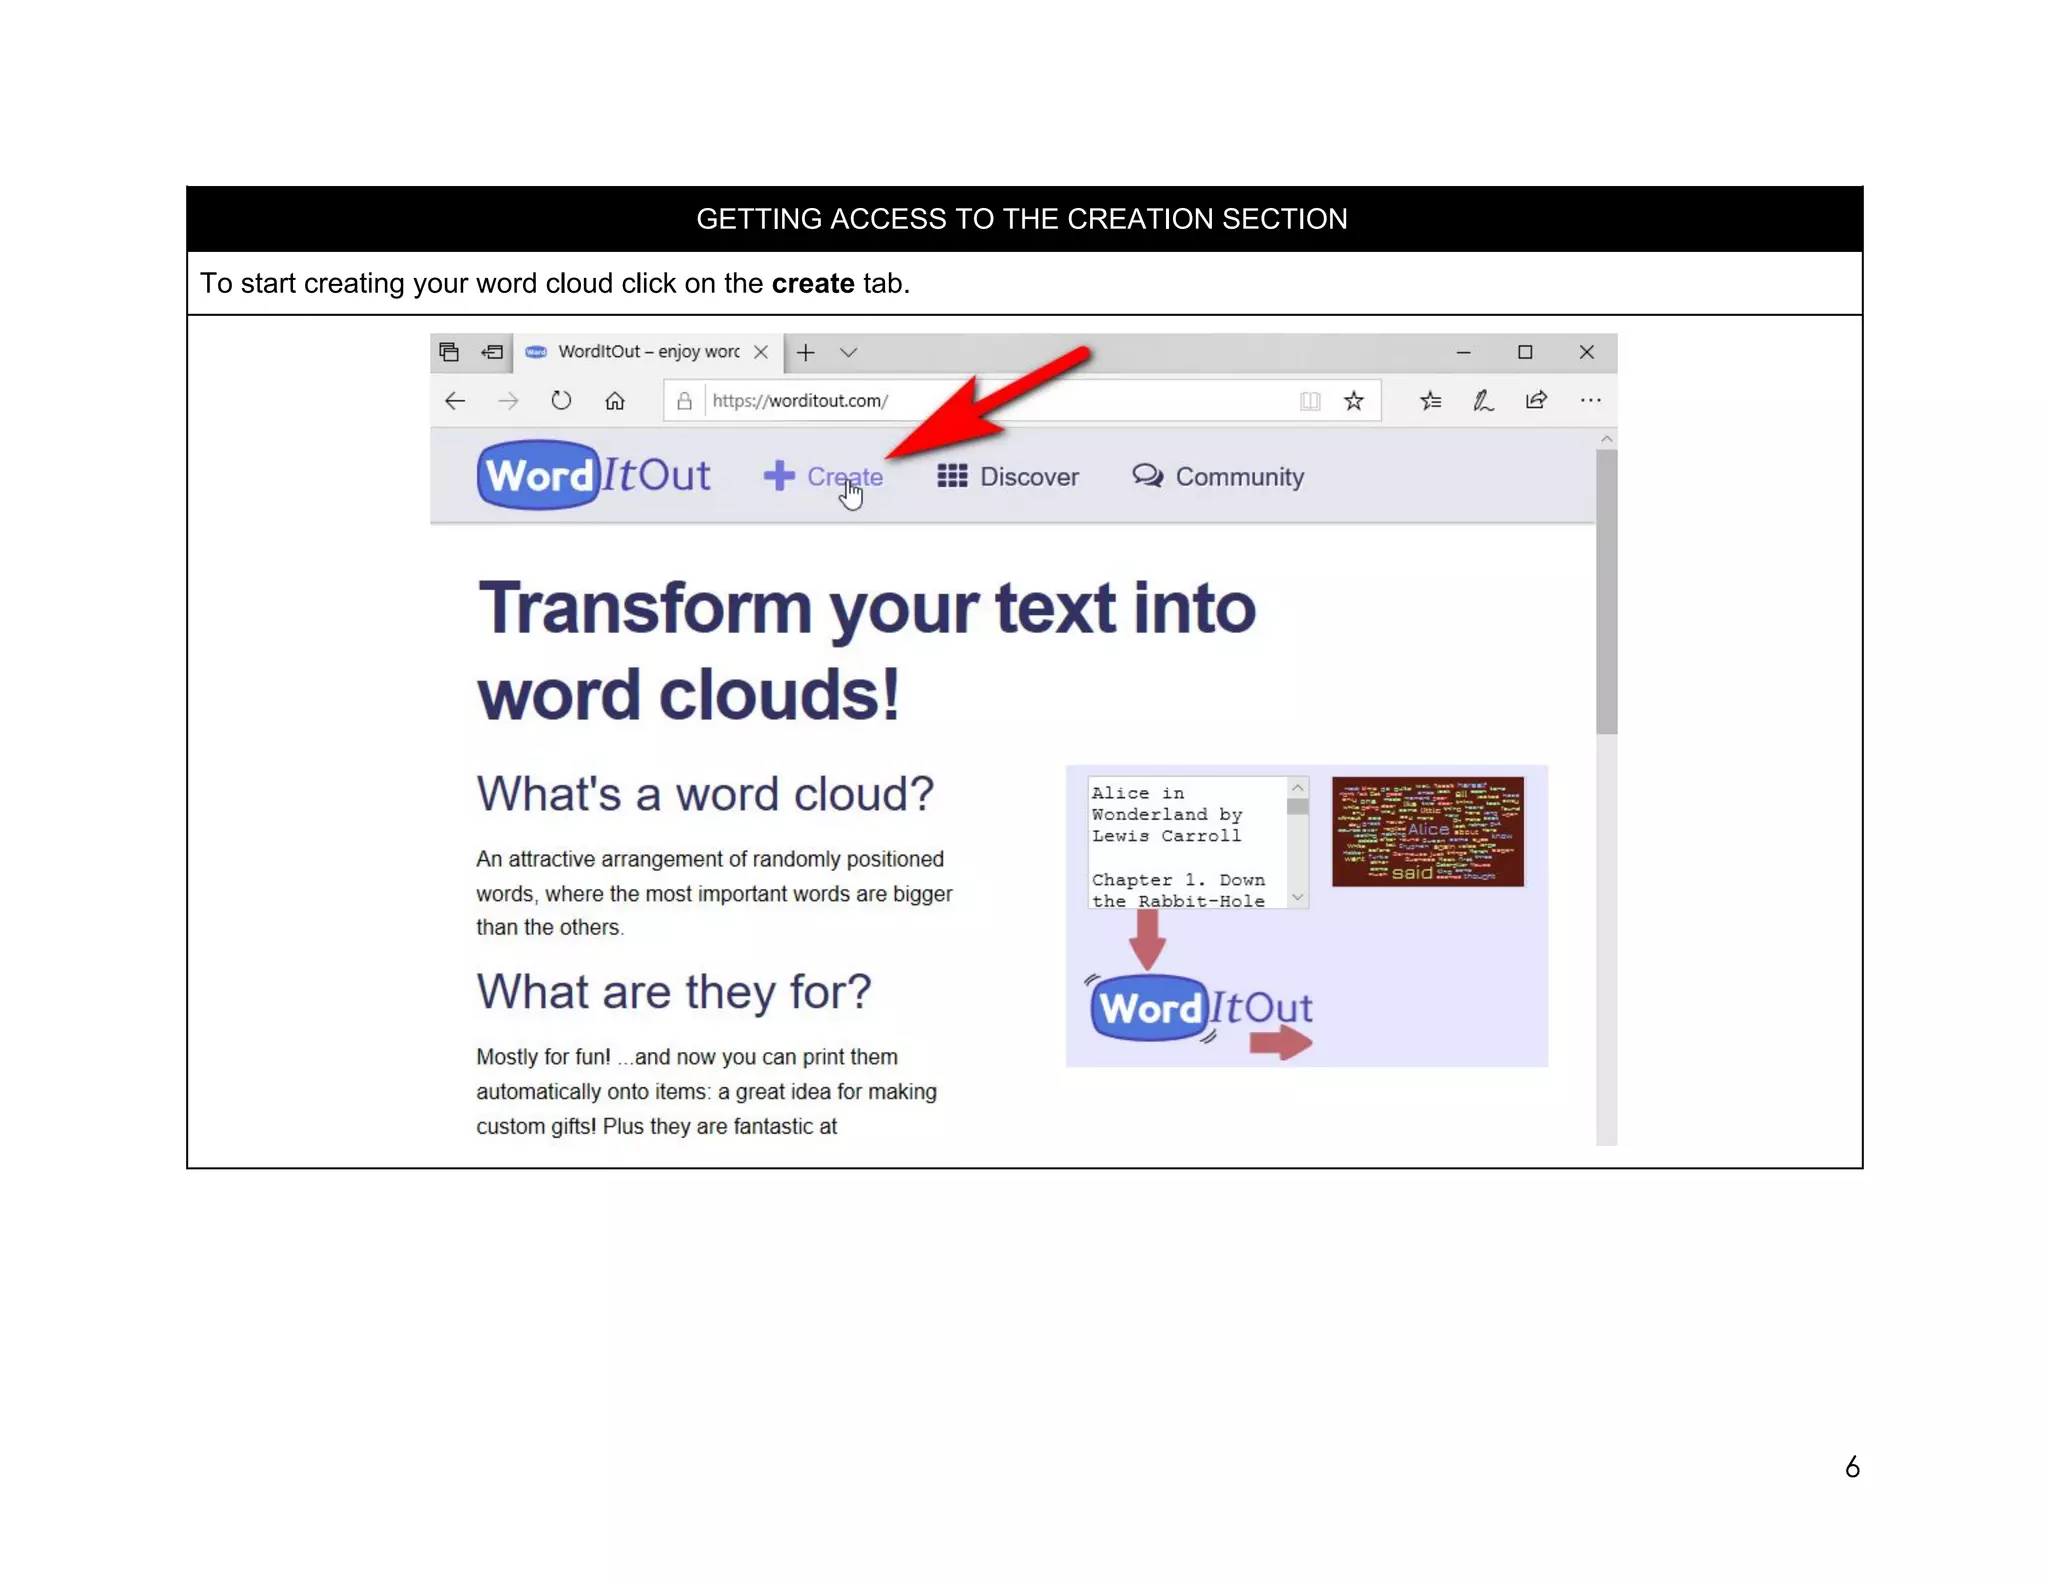Close the WordItOut browser tab
This screenshot has width=2048, height=1582.
click(761, 352)
